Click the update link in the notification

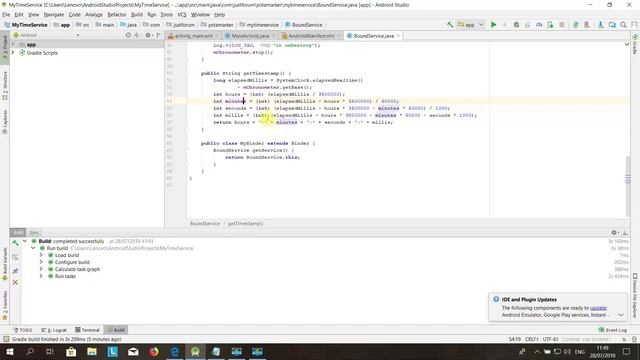click(598, 308)
